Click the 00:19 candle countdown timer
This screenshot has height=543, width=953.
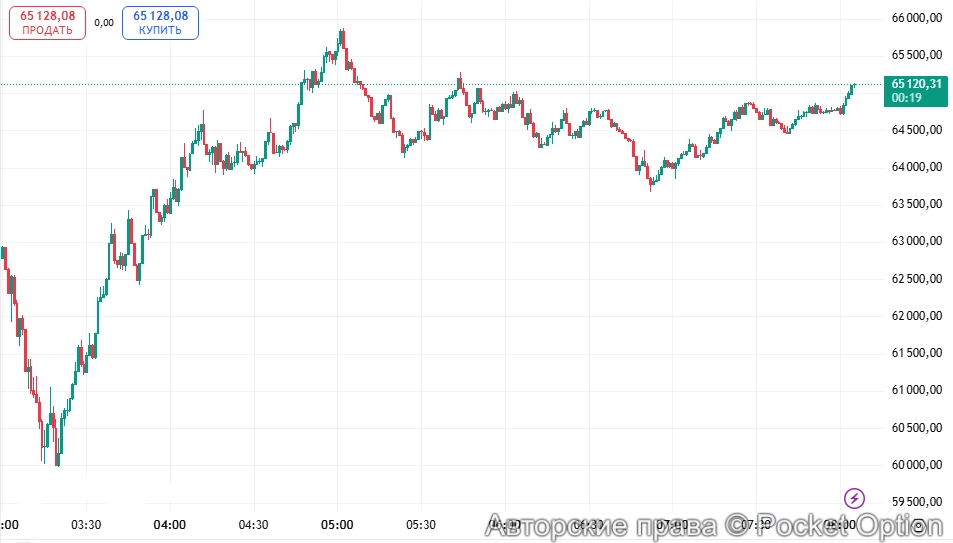point(907,98)
